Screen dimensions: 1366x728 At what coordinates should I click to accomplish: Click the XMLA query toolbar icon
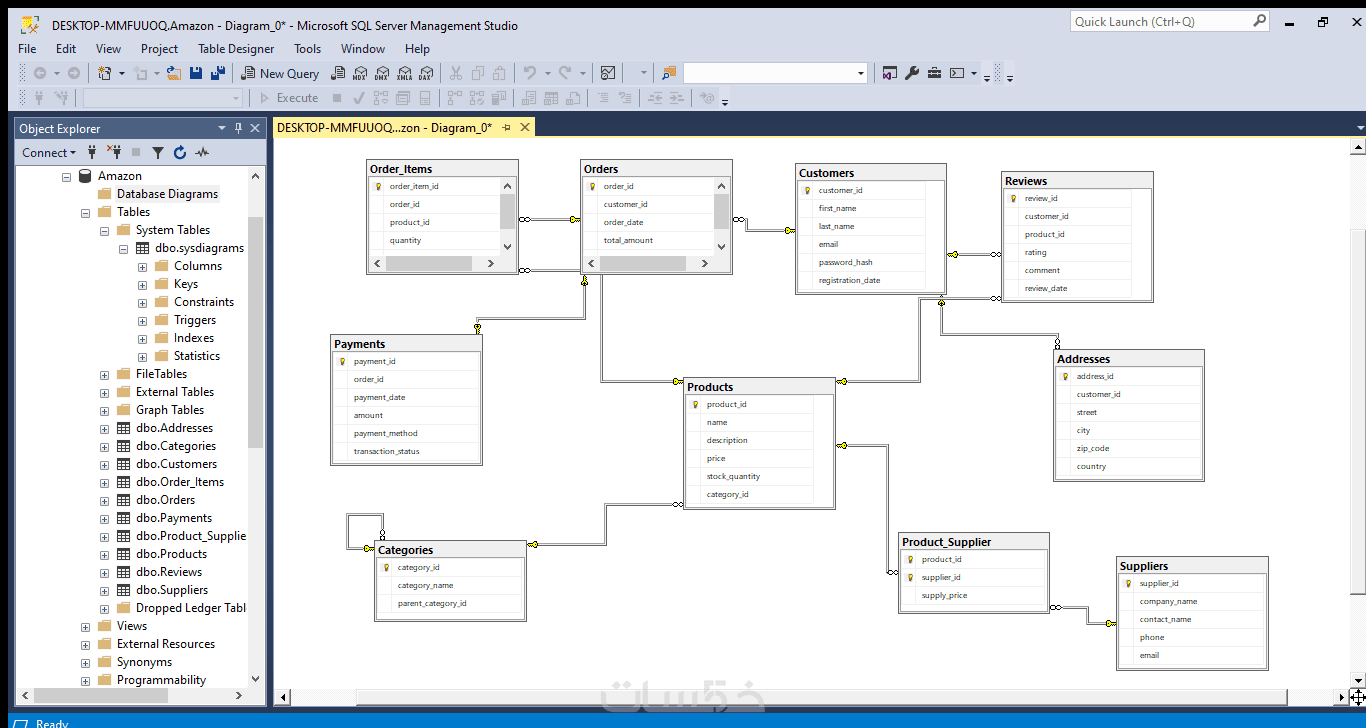coord(404,73)
